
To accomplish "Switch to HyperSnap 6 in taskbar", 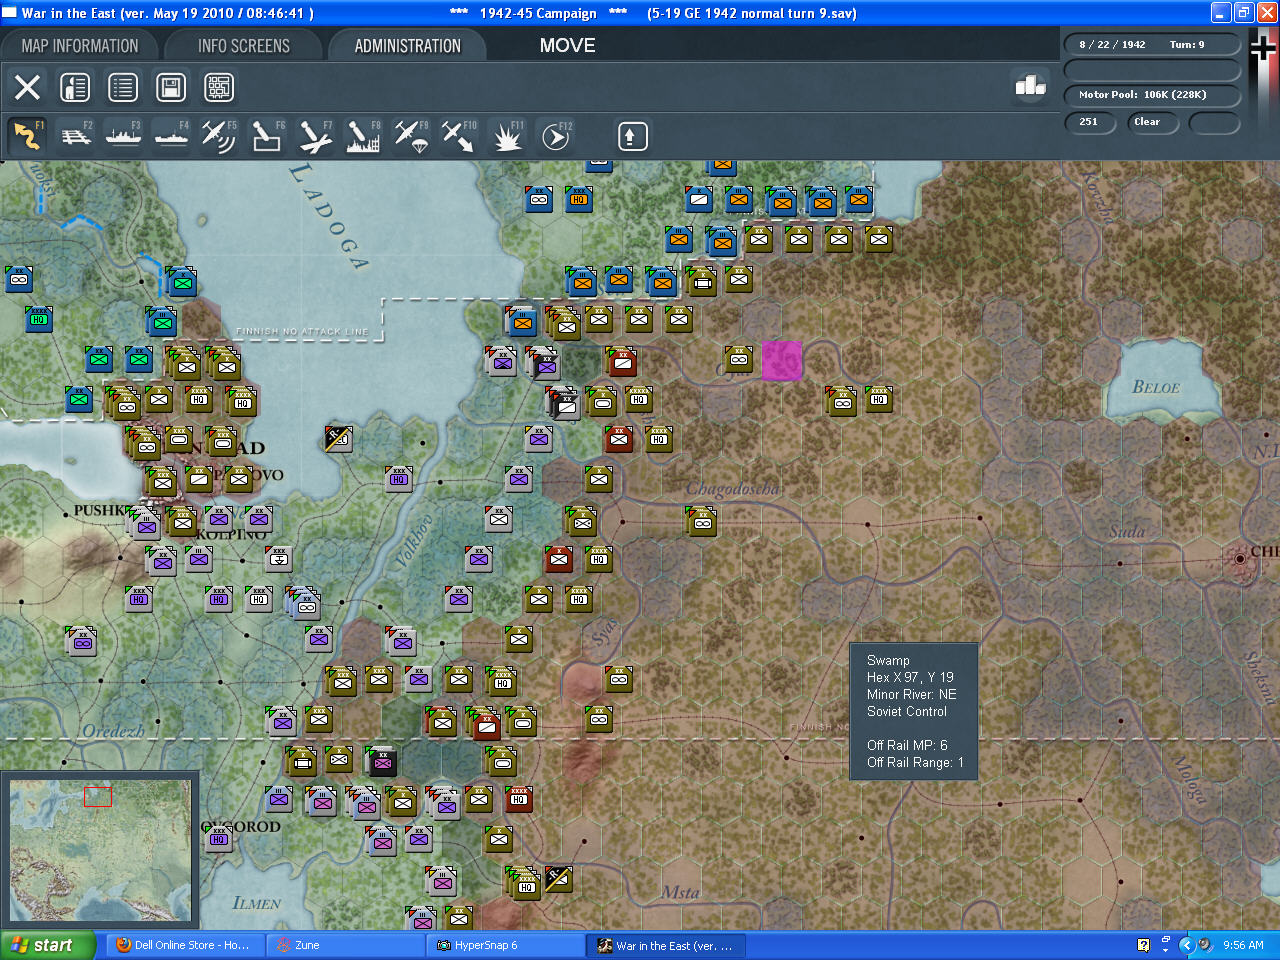I will 506,945.
